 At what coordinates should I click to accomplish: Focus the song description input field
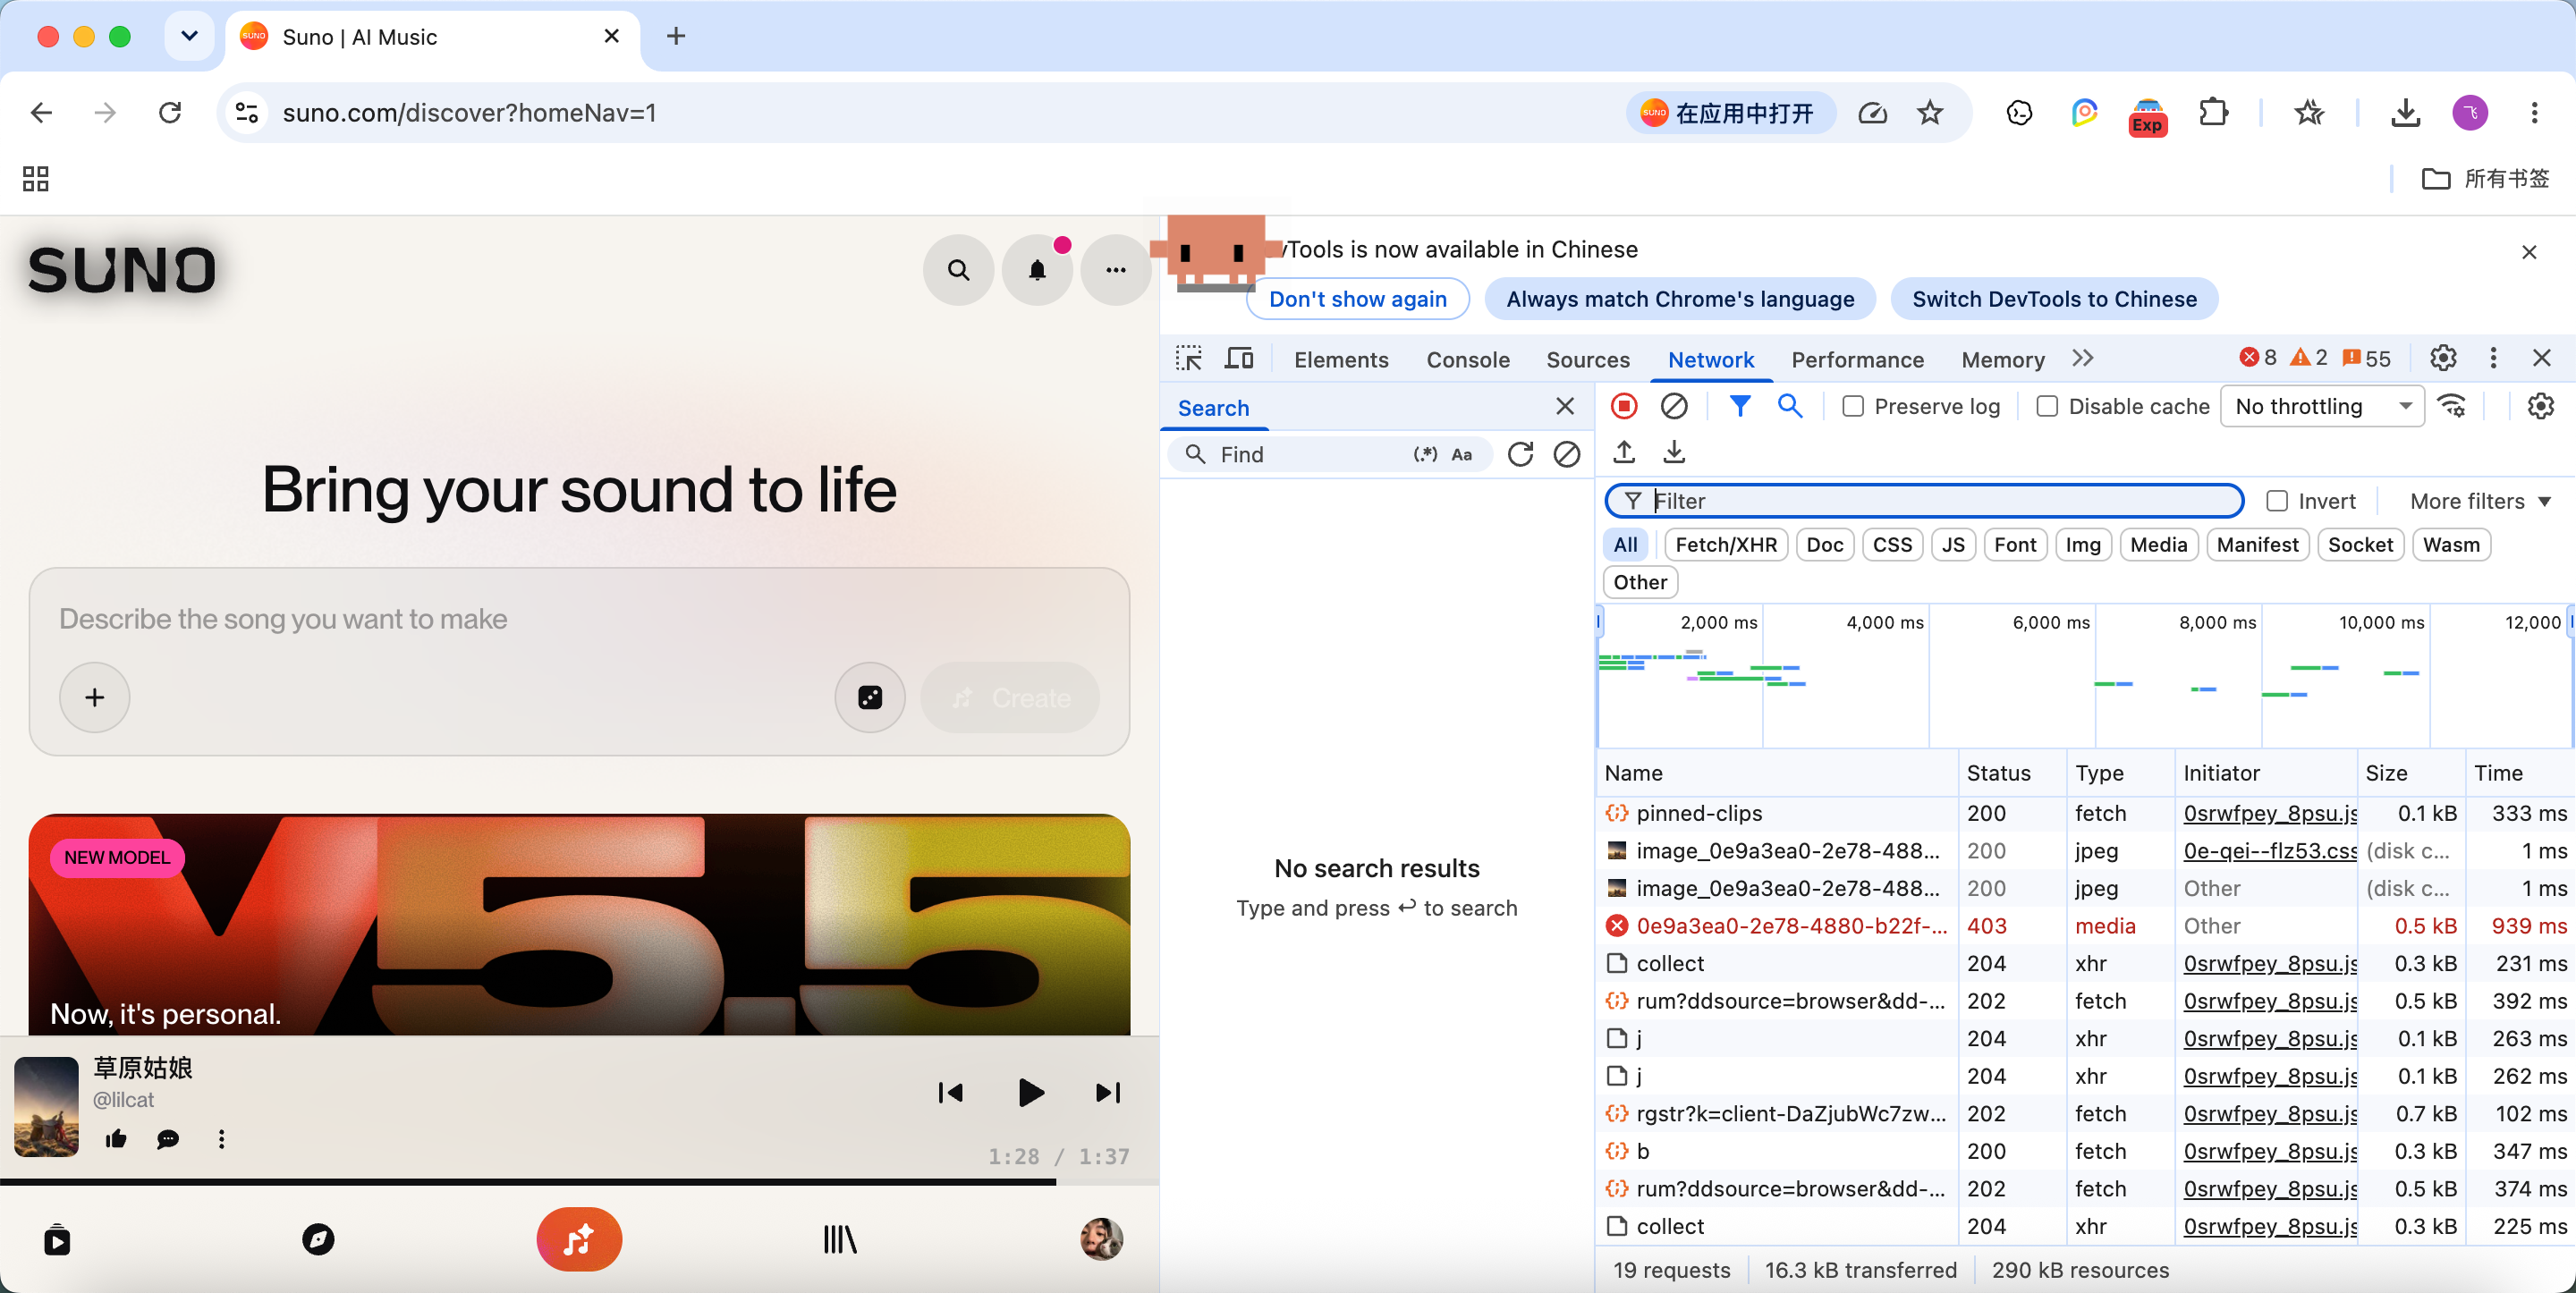point(579,619)
